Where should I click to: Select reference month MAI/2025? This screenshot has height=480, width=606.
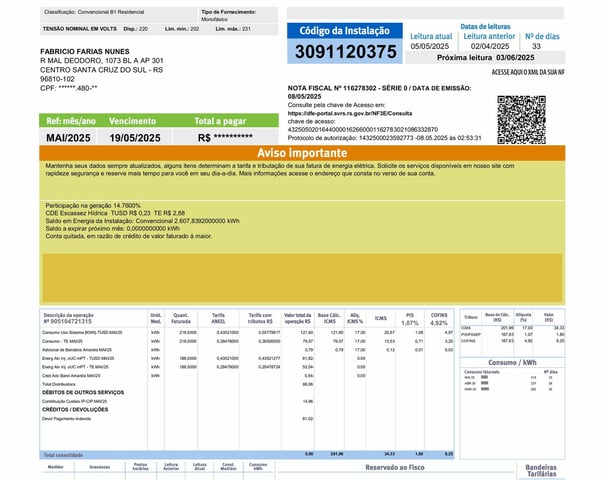[x=68, y=138]
